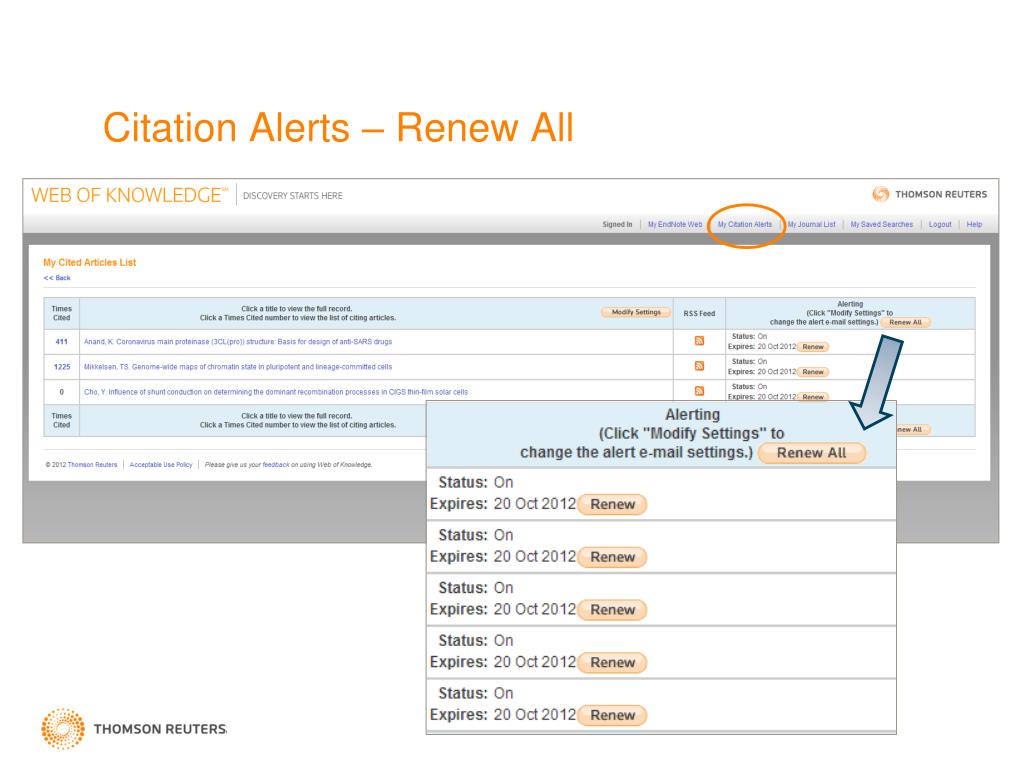This screenshot has width=1024, height=768.
Task: View citing articles for count 411
Action: click(x=61, y=342)
